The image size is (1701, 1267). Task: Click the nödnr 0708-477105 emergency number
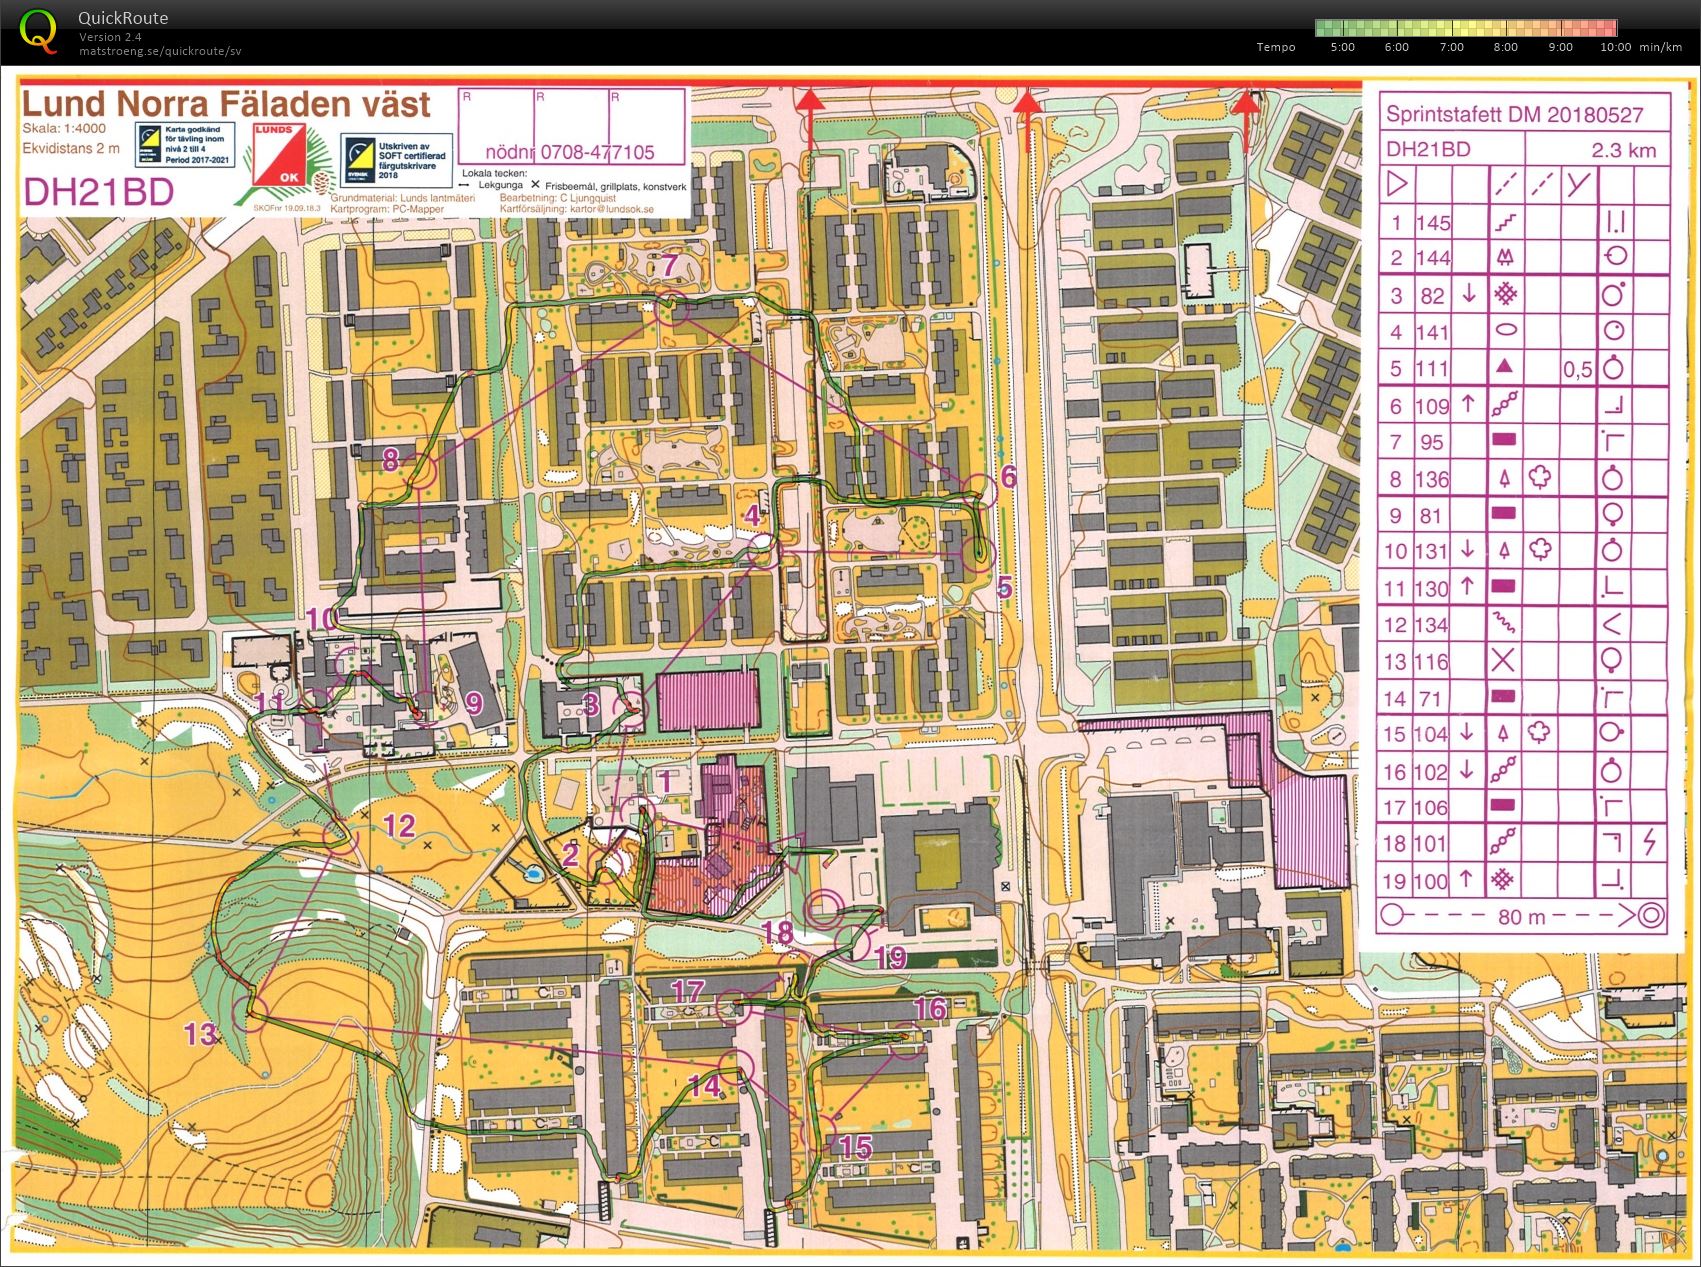pyautogui.click(x=570, y=152)
